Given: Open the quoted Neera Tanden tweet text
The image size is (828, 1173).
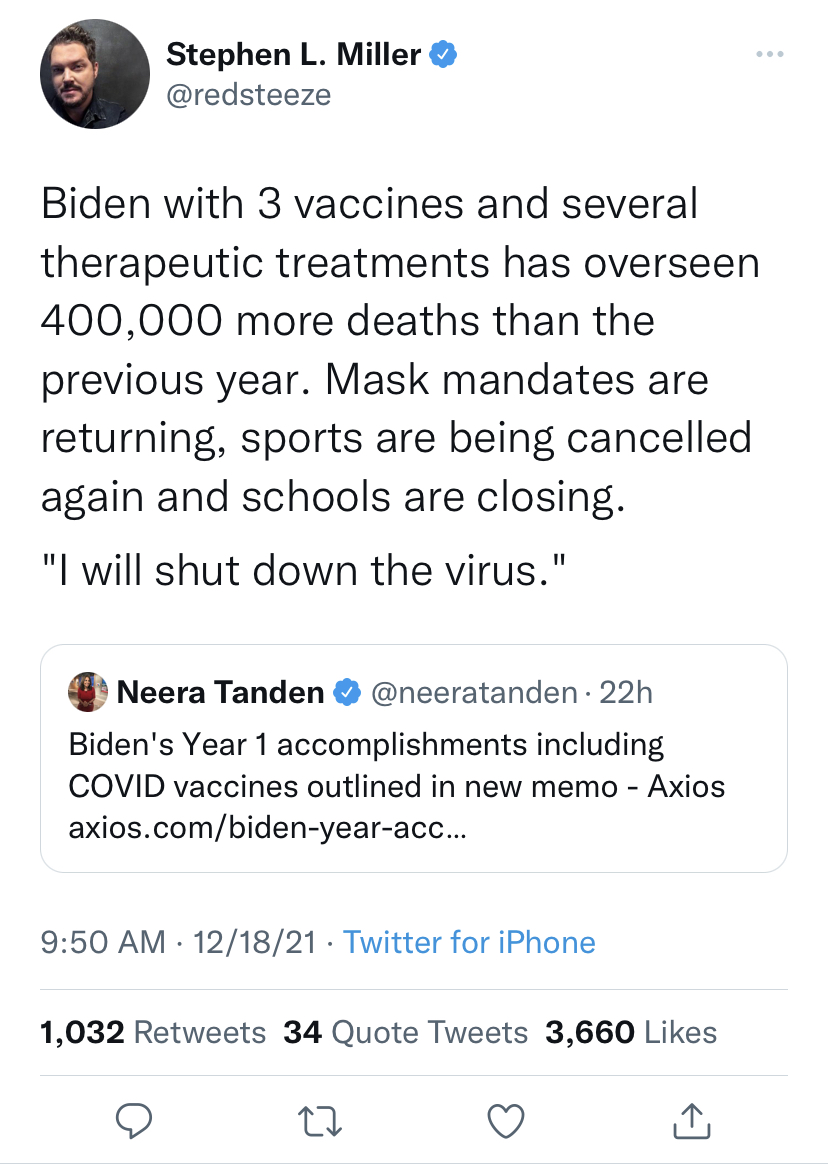Looking at the screenshot, I should point(396,765).
